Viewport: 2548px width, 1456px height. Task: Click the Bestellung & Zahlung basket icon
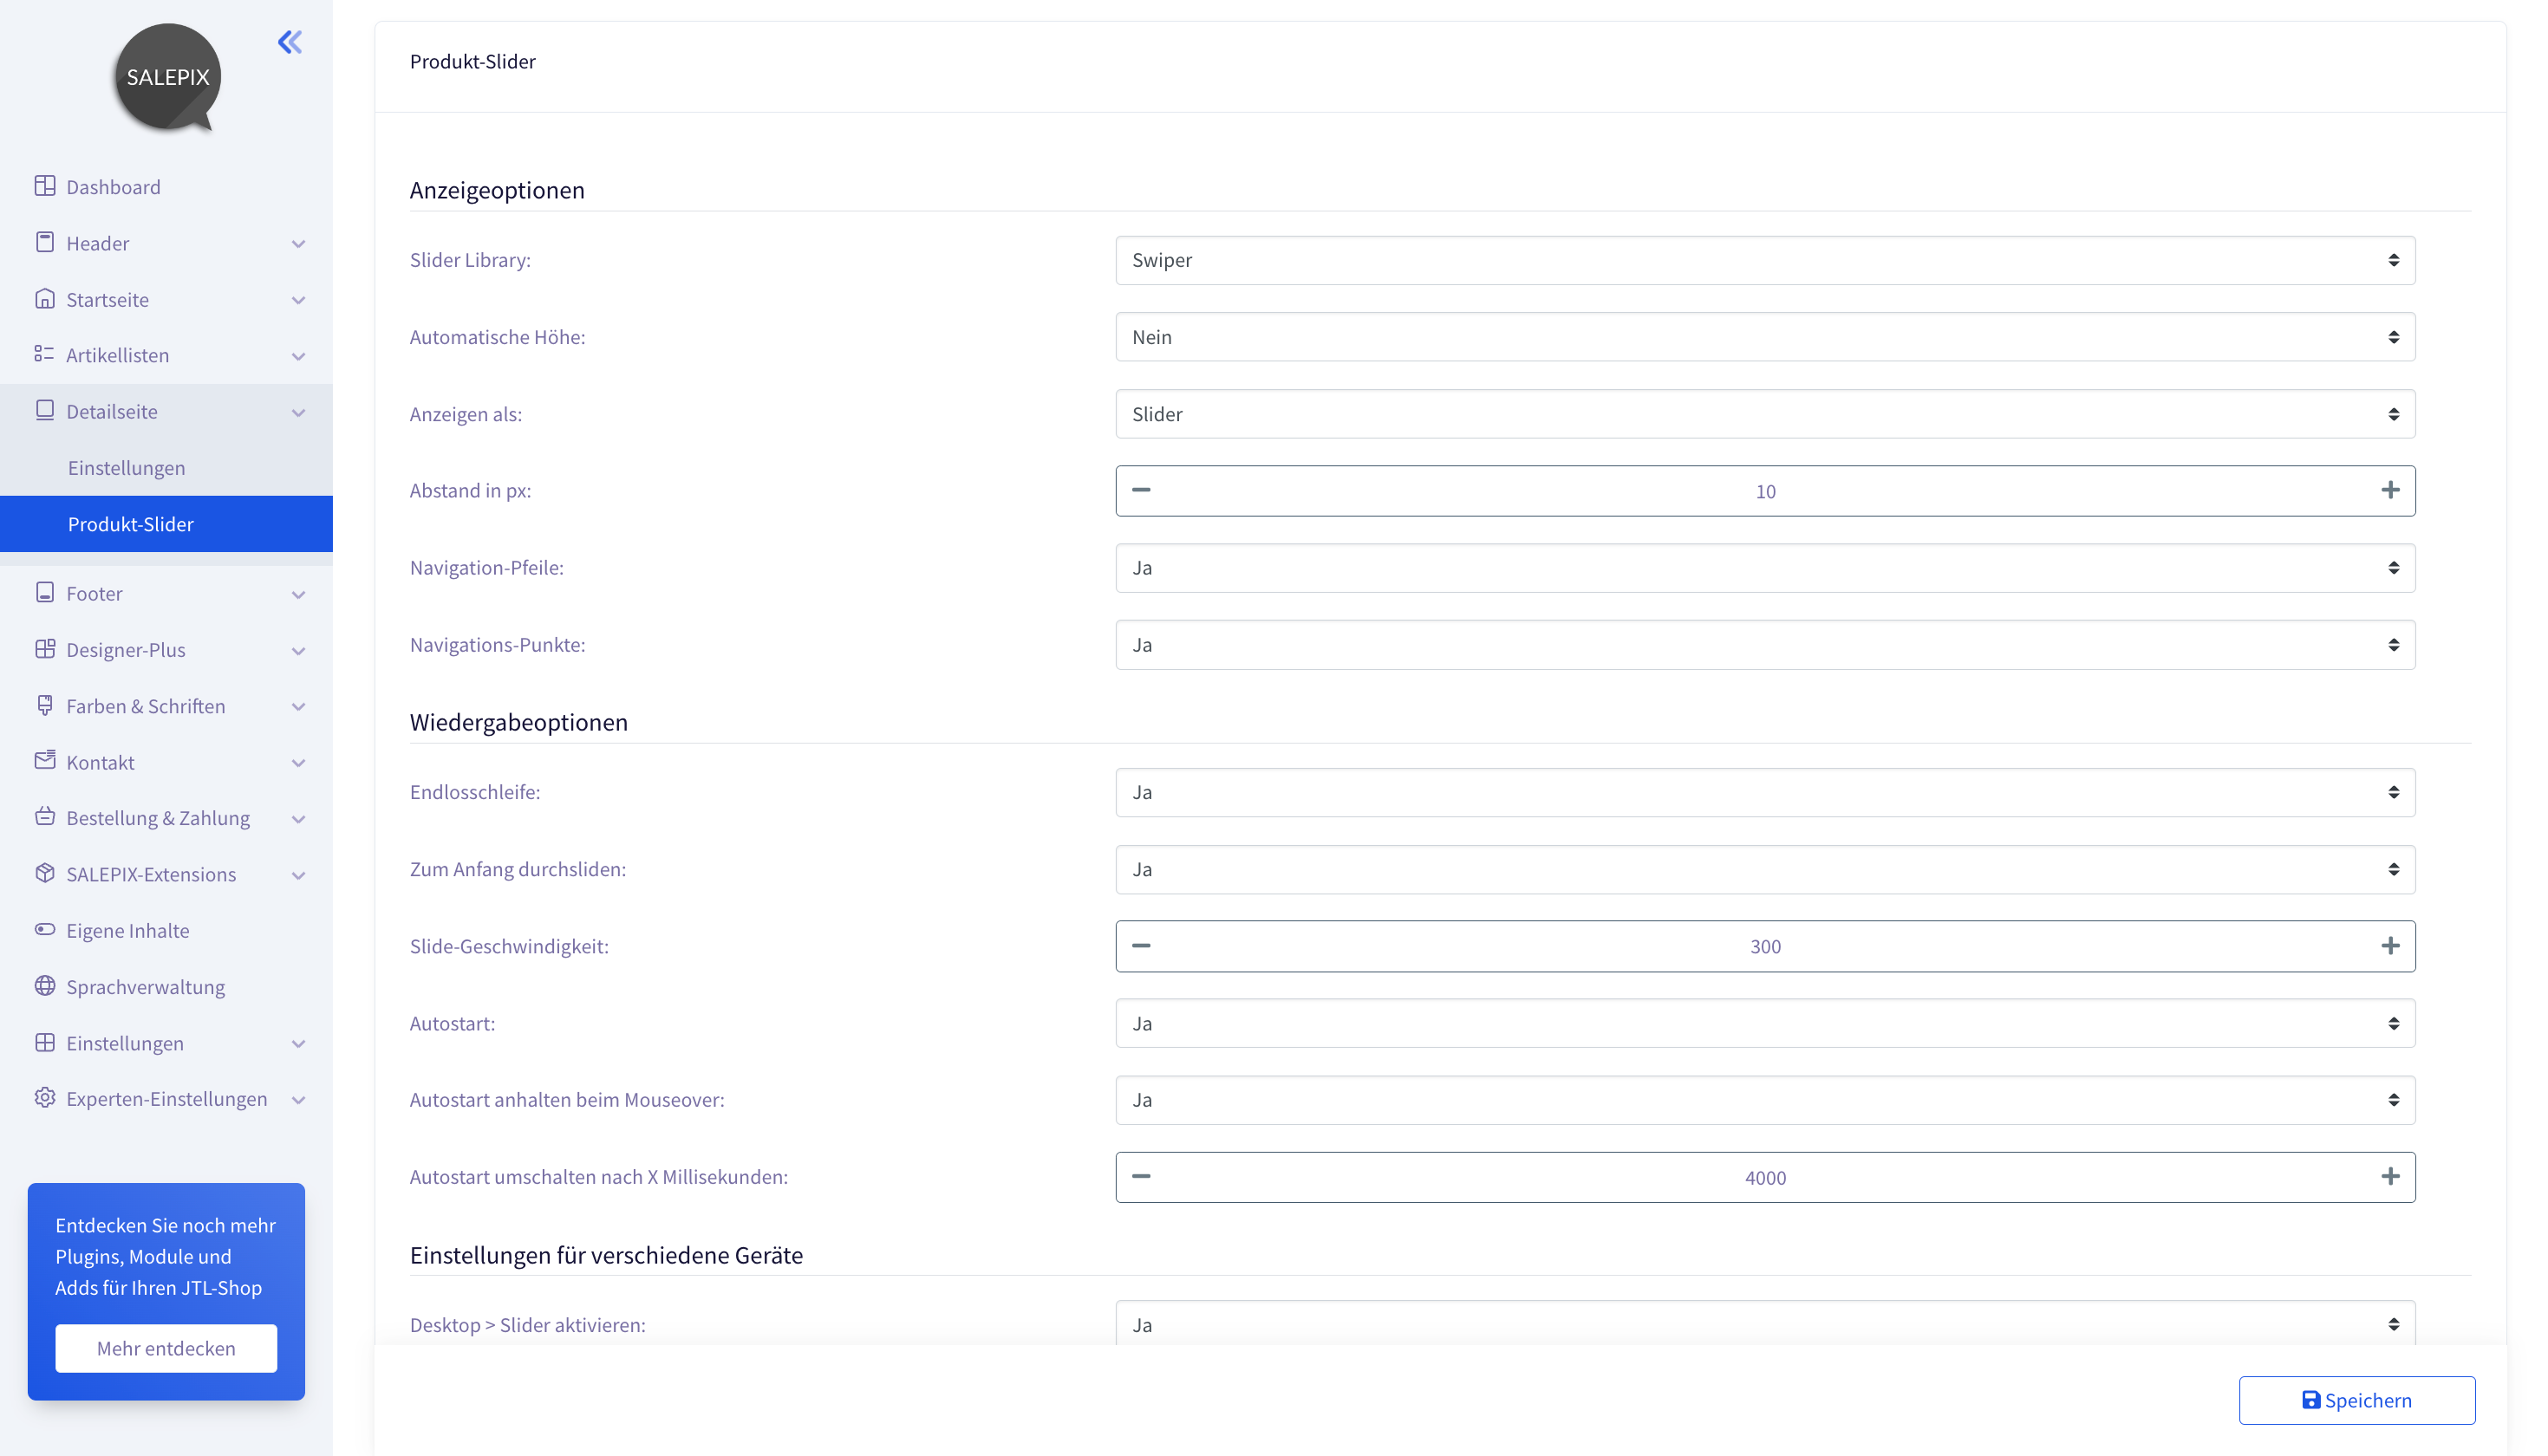pos(45,817)
